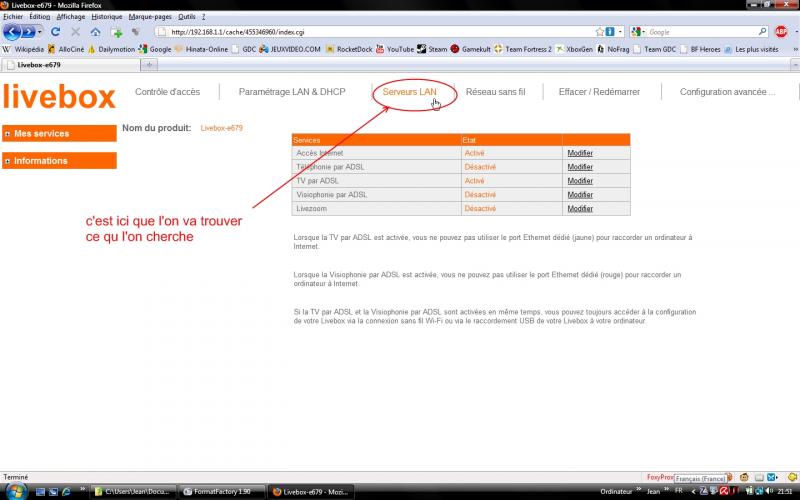The width and height of the screenshot is (800, 500).
Task: Click FoxyProxy in the status bar
Action: pyautogui.click(x=660, y=477)
